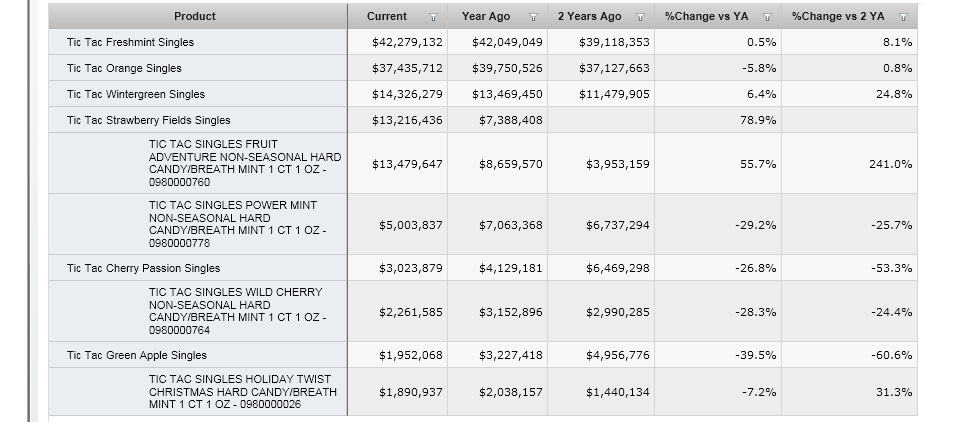The height and width of the screenshot is (426, 968).
Task: Click the $42,279,132 Current value cell
Action: point(407,42)
